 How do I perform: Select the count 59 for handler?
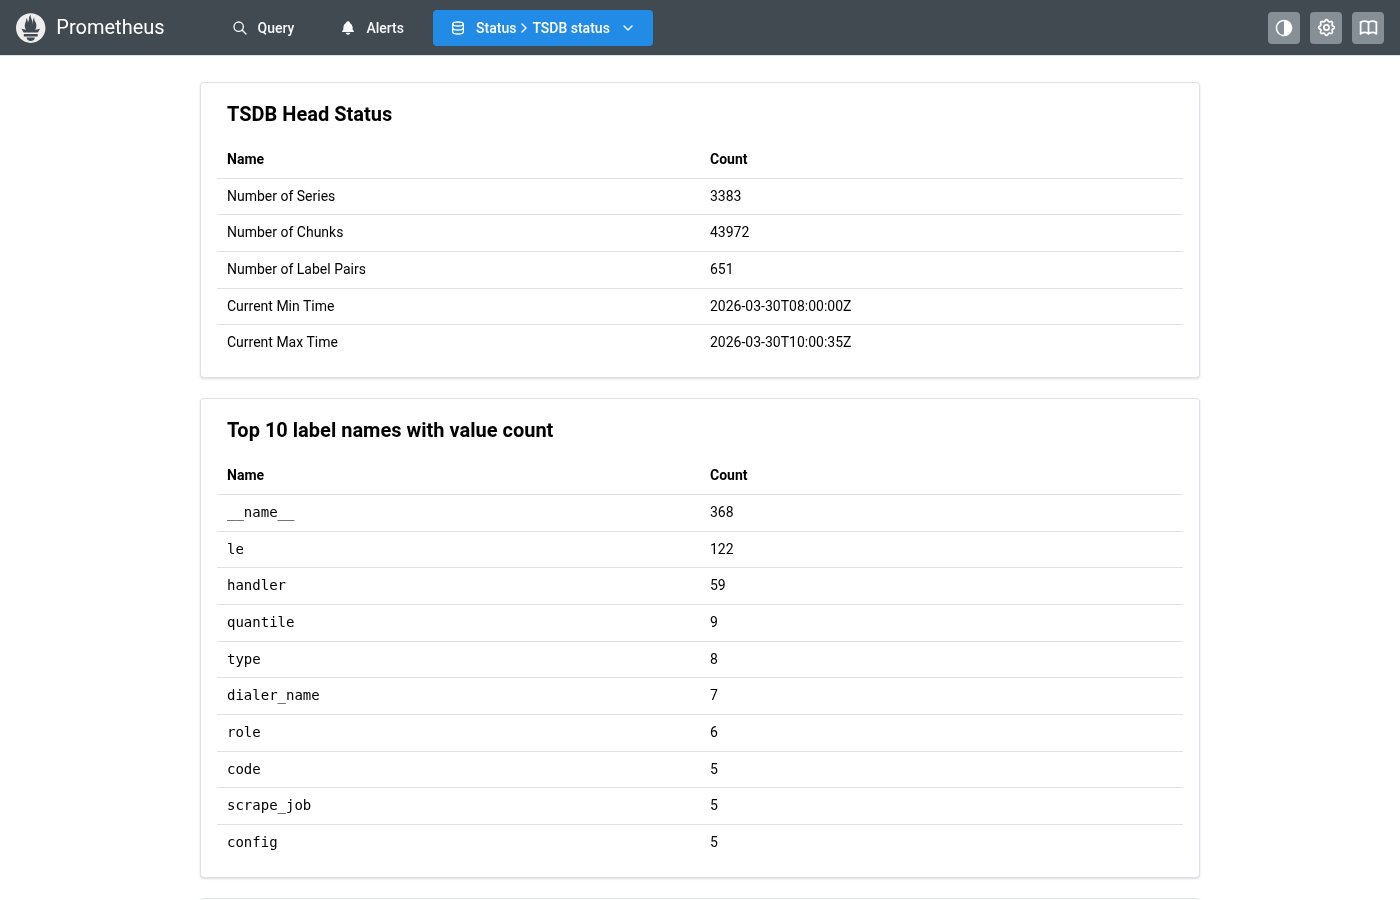(717, 585)
